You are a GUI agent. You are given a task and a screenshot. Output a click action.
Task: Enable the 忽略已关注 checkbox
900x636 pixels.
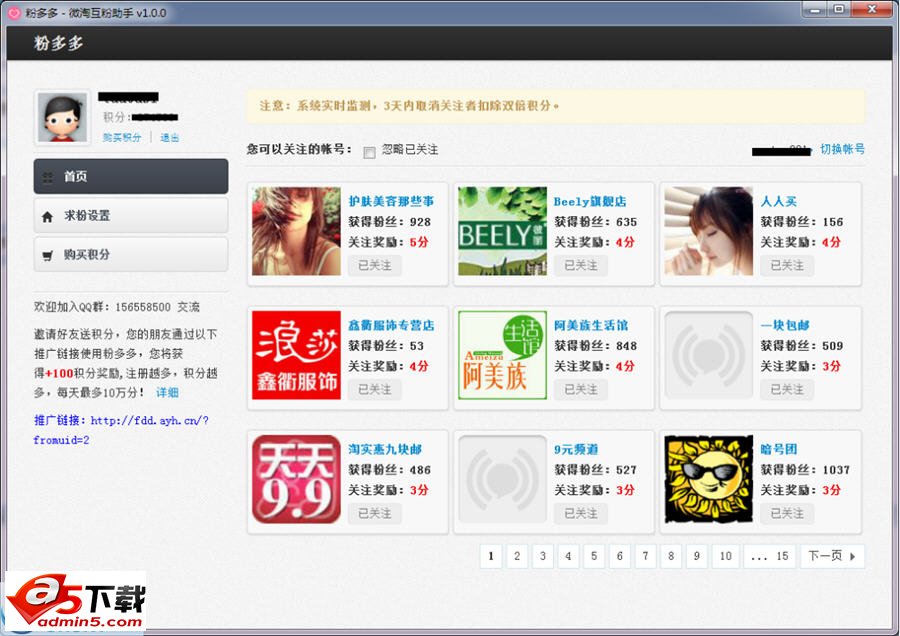pos(369,150)
